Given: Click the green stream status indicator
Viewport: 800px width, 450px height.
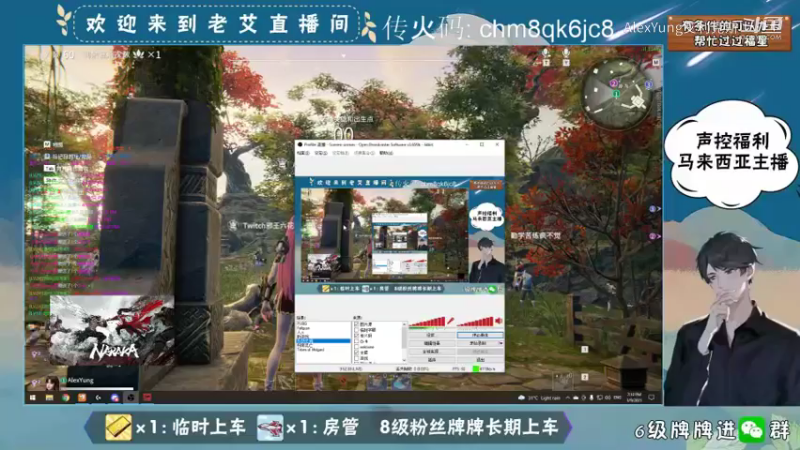Looking at the screenshot, I should coord(476,368).
